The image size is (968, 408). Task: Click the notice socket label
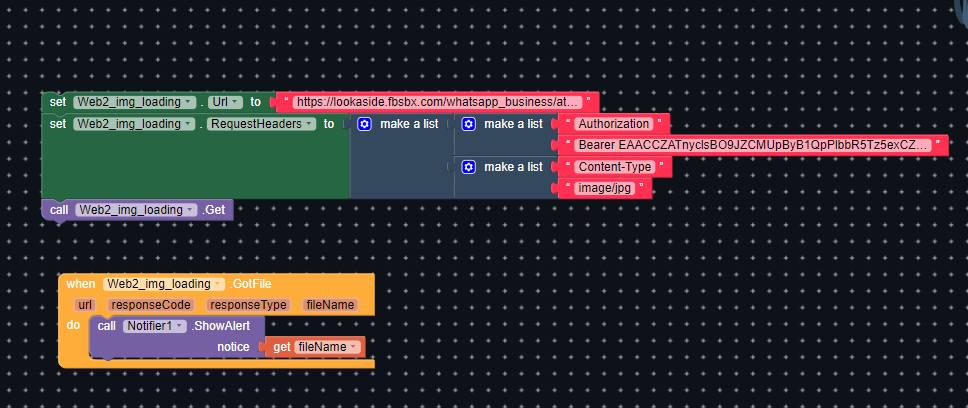pos(233,347)
